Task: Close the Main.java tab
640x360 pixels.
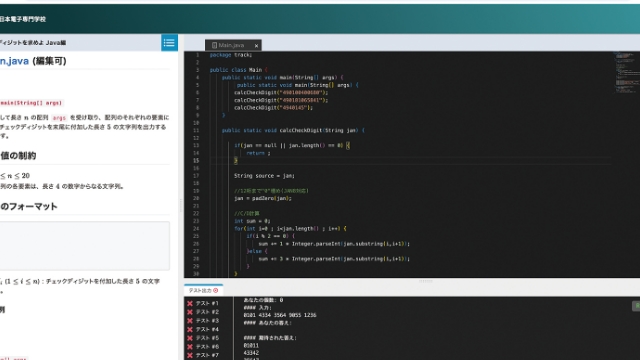Action: point(256,46)
